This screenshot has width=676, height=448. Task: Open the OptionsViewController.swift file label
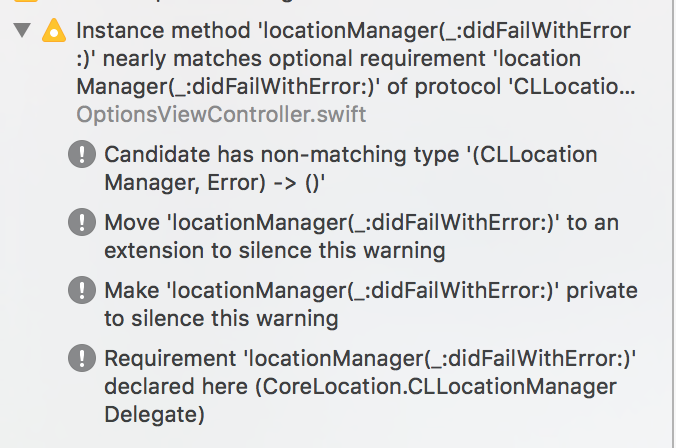[x=221, y=115]
